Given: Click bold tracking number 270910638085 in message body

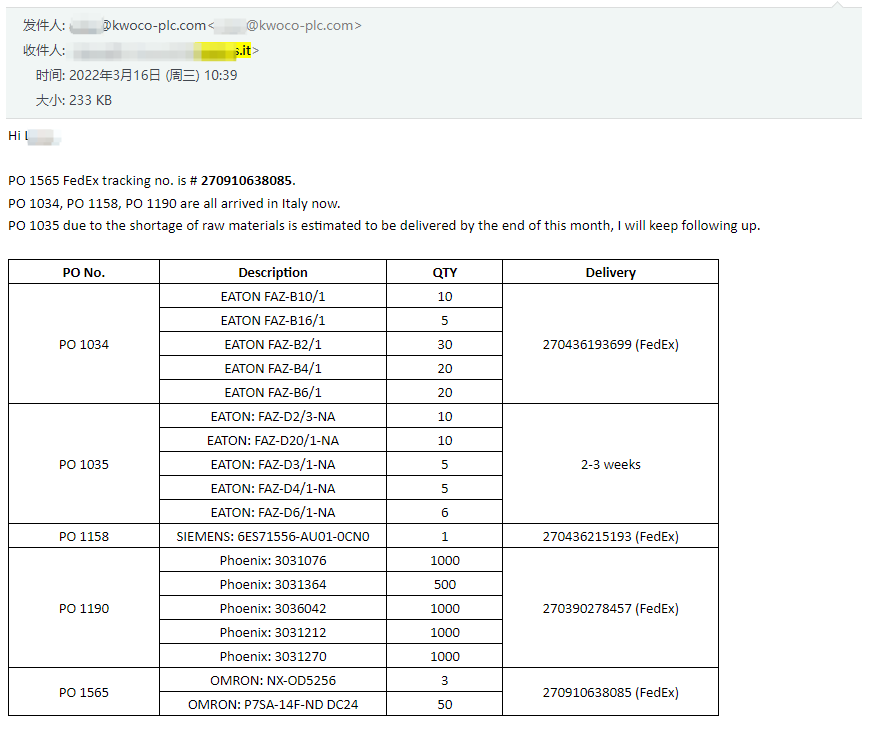Looking at the screenshot, I should (x=246, y=181).
